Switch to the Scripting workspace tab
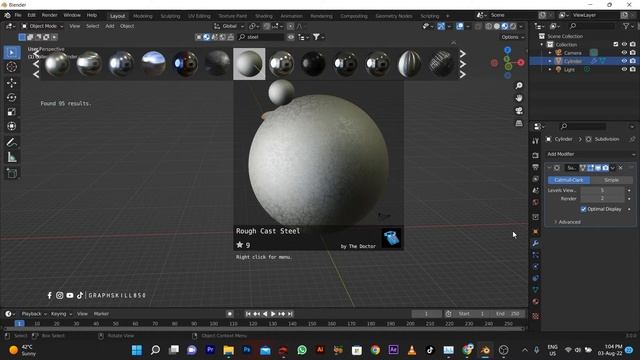Viewport: 640px width, 360px height. click(430, 16)
